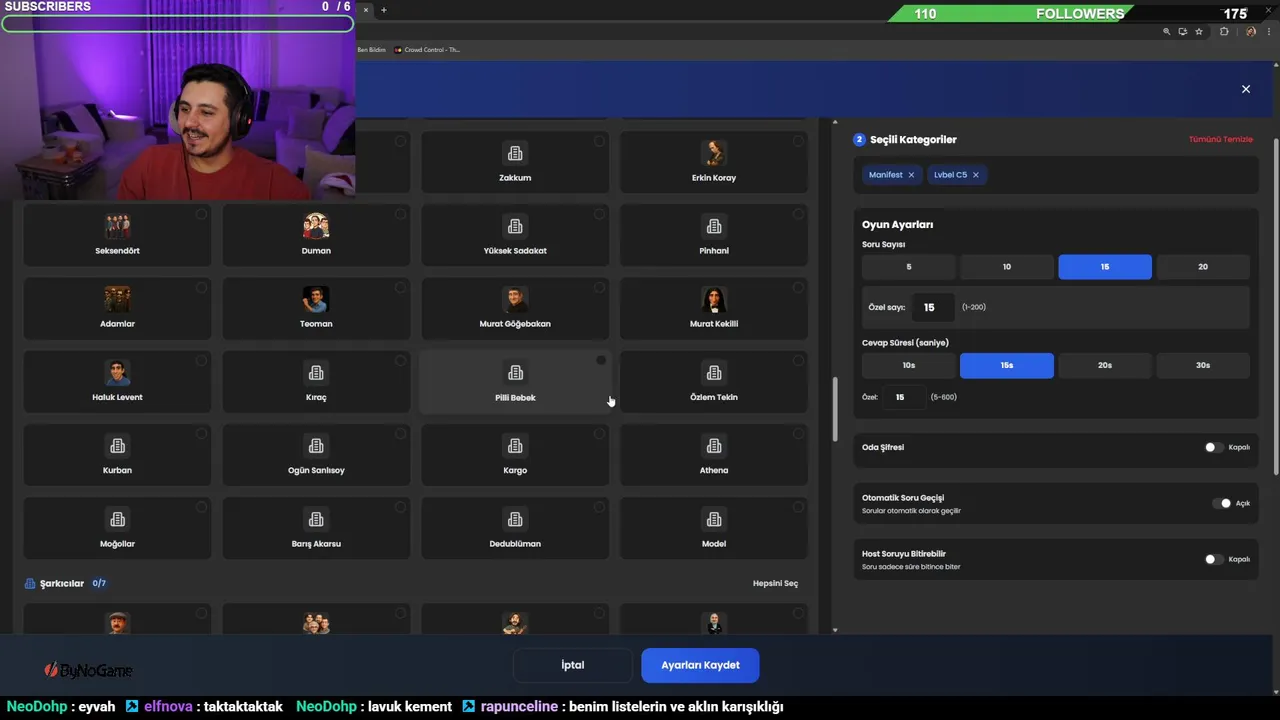Choose the Pinhani category card
This screenshot has width=1280, height=720.
[714, 235]
